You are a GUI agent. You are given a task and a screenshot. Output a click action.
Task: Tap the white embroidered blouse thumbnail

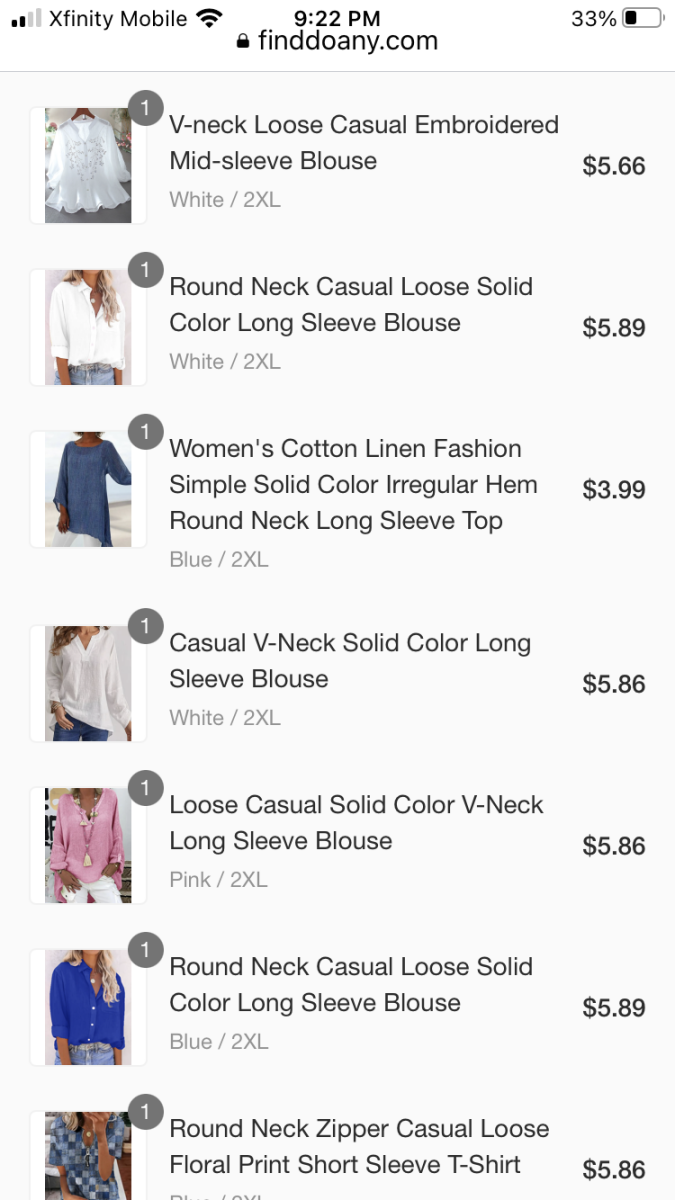[x=88, y=166]
